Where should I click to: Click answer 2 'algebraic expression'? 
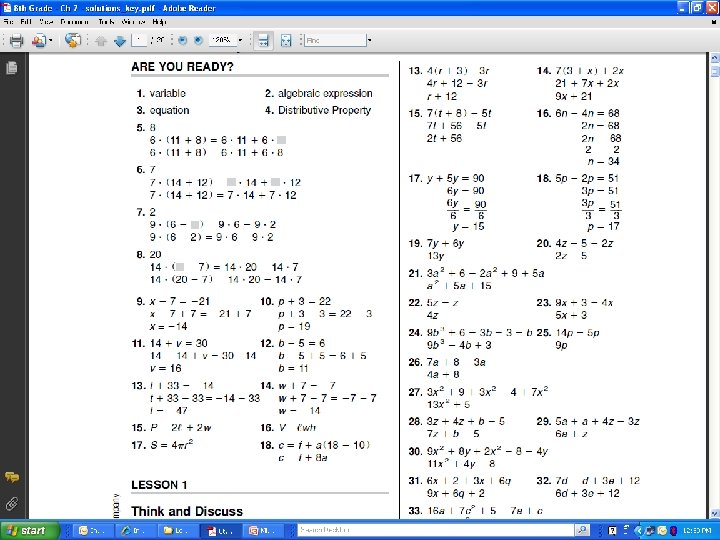tap(325, 94)
